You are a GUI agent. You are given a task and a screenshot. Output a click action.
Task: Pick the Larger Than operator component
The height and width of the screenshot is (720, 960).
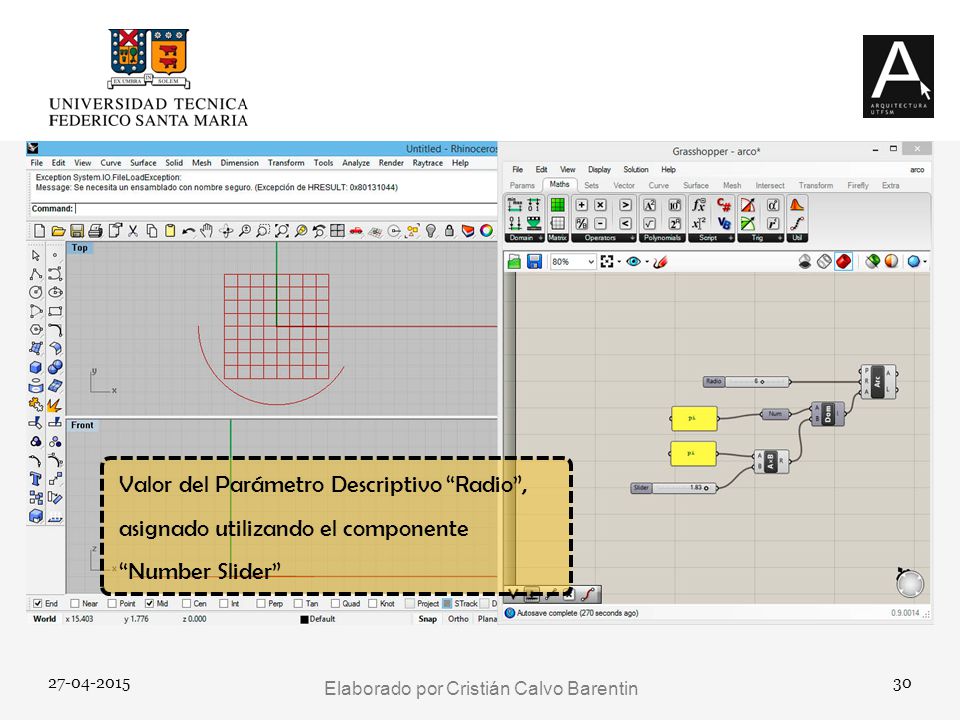(x=625, y=205)
